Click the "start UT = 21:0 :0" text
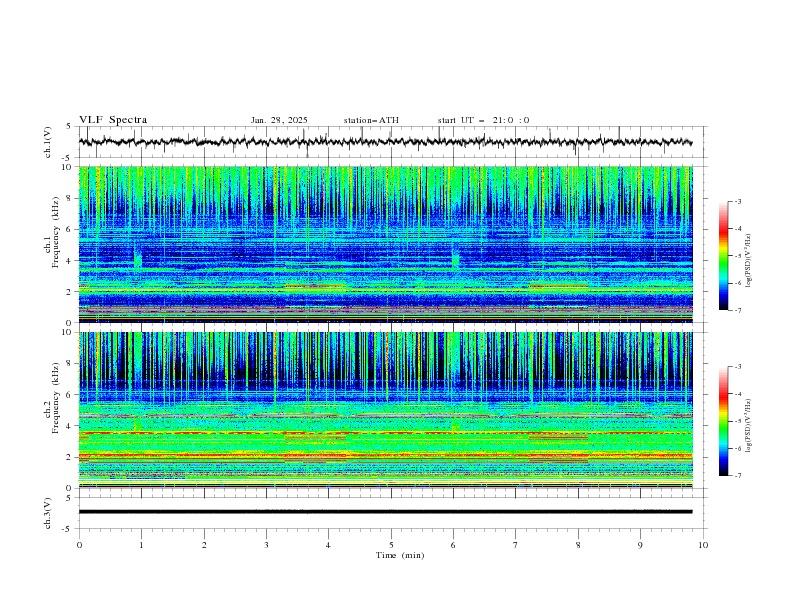Image resolution: width=792 pixels, height=612 pixels. click(483, 120)
